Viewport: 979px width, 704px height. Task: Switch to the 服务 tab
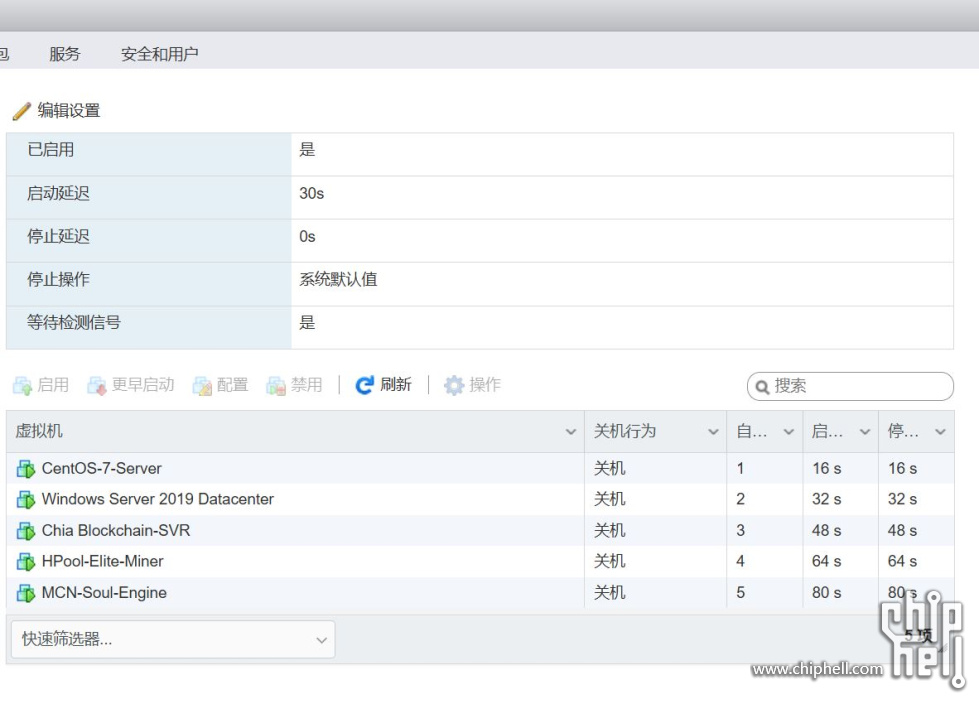tap(65, 54)
